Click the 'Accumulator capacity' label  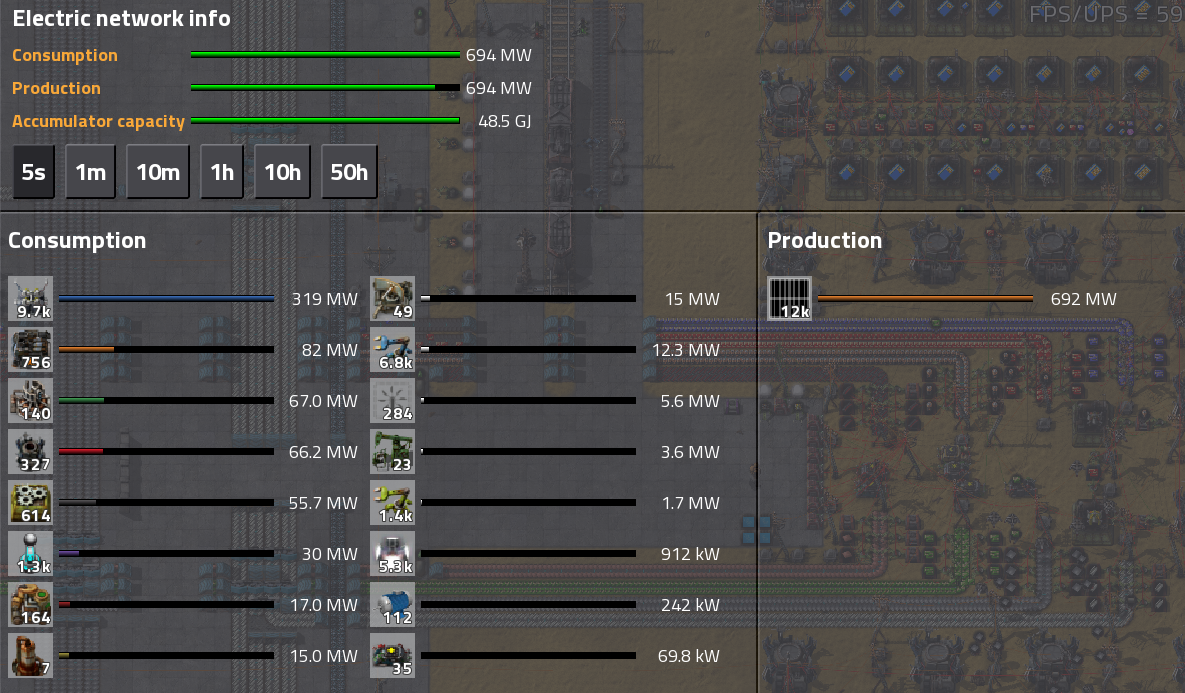coord(98,122)
